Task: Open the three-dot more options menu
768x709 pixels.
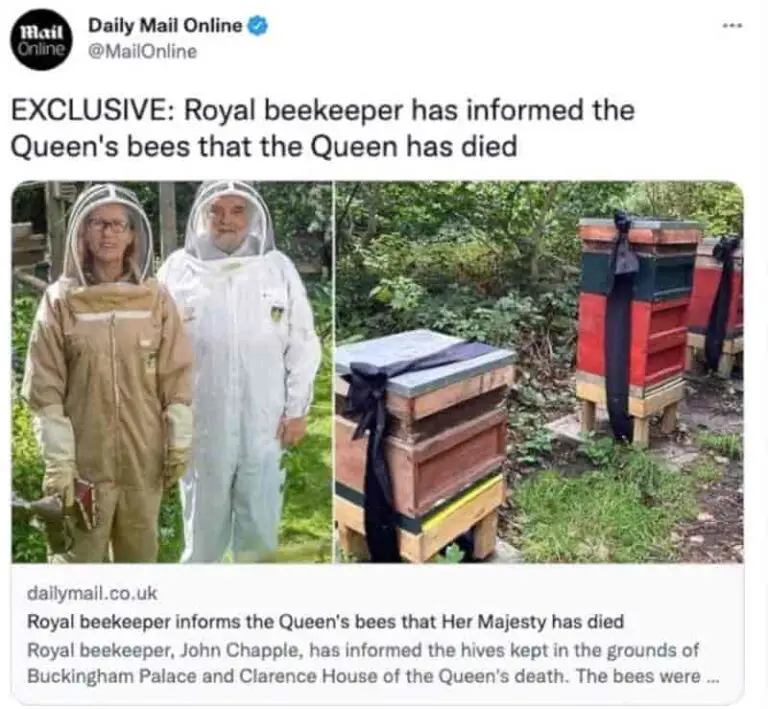Action: click(x=733, y=24)
